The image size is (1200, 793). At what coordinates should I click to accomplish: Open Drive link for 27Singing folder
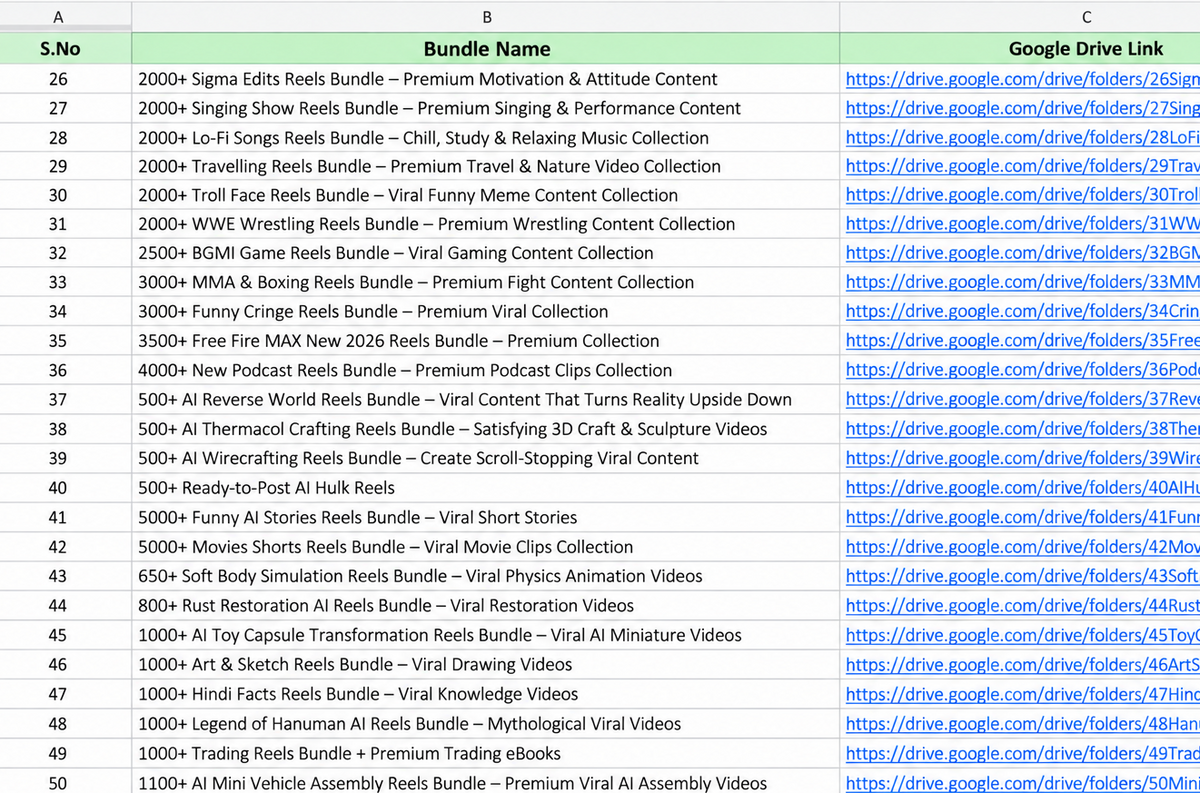coord(1022,108)
